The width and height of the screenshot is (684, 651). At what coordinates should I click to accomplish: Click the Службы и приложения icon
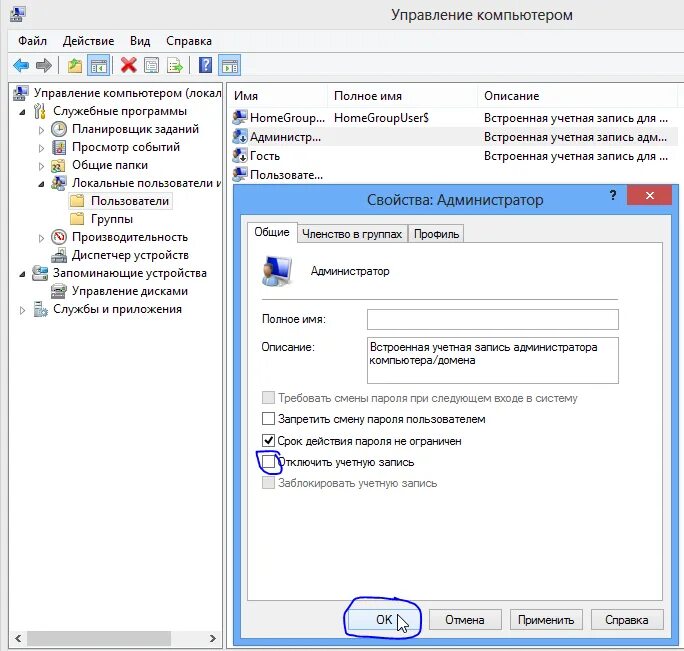(41, 309)
